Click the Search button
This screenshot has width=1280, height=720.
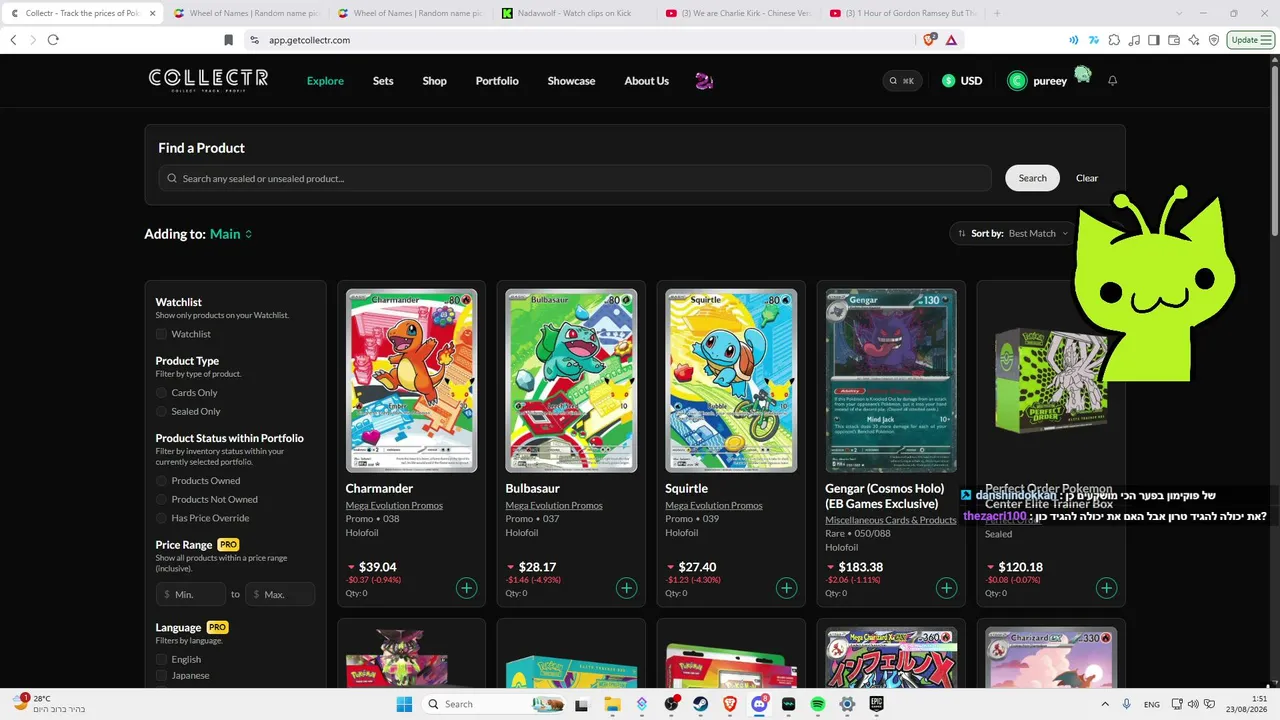[x=1032, y=178]
